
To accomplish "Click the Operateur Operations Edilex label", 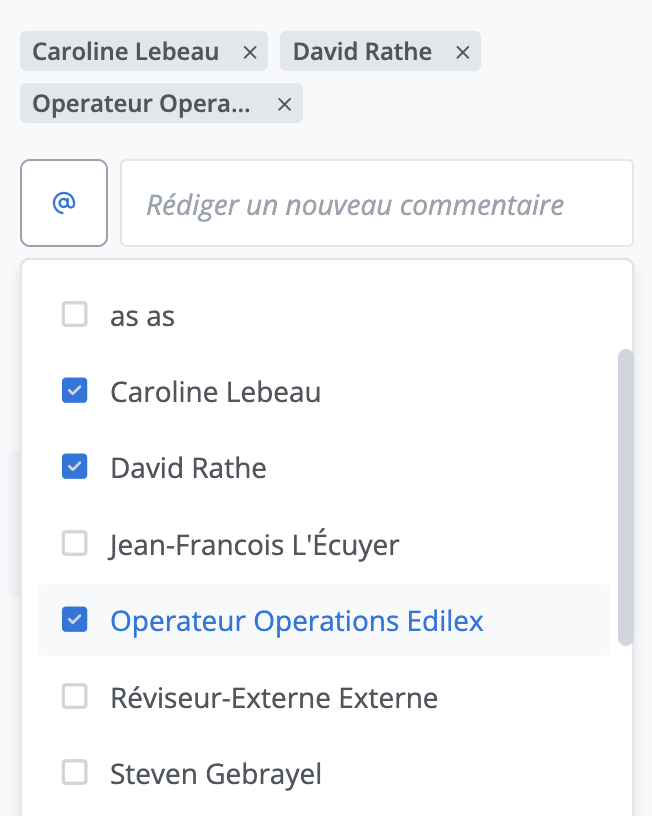I will click(x=296, y=621).
